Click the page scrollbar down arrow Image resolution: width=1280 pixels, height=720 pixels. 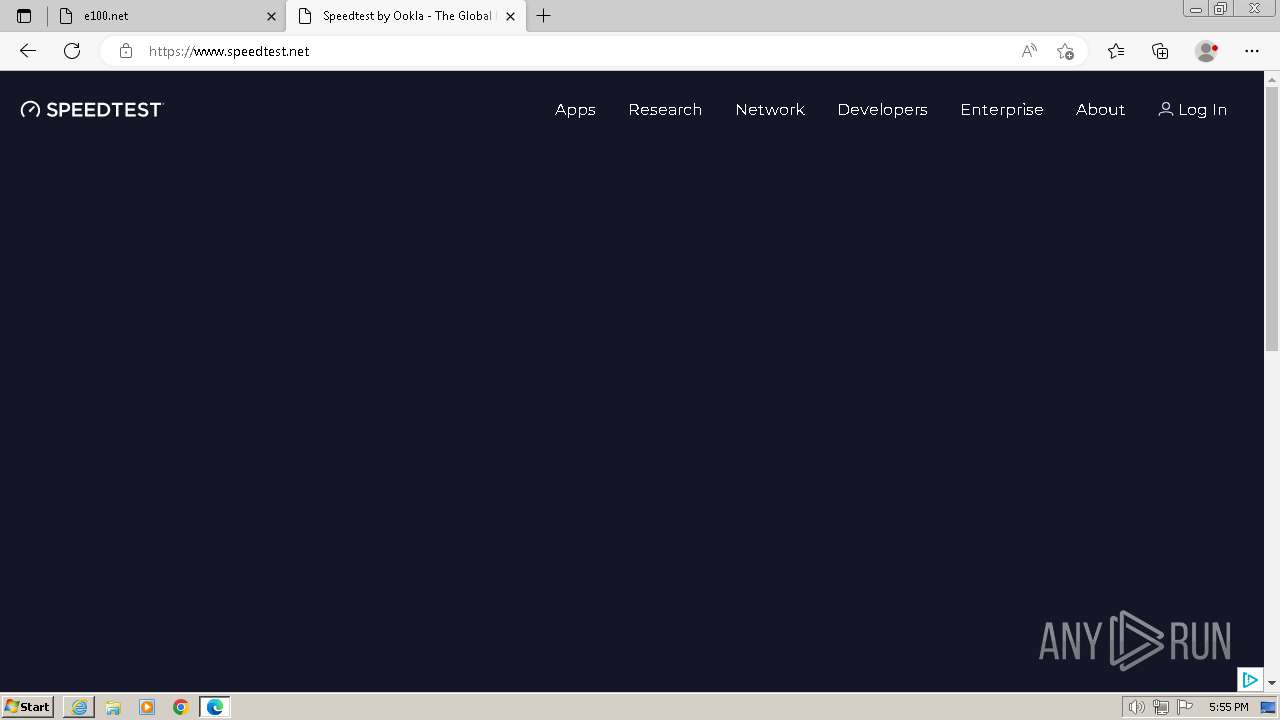click(x=1272, y=683)
